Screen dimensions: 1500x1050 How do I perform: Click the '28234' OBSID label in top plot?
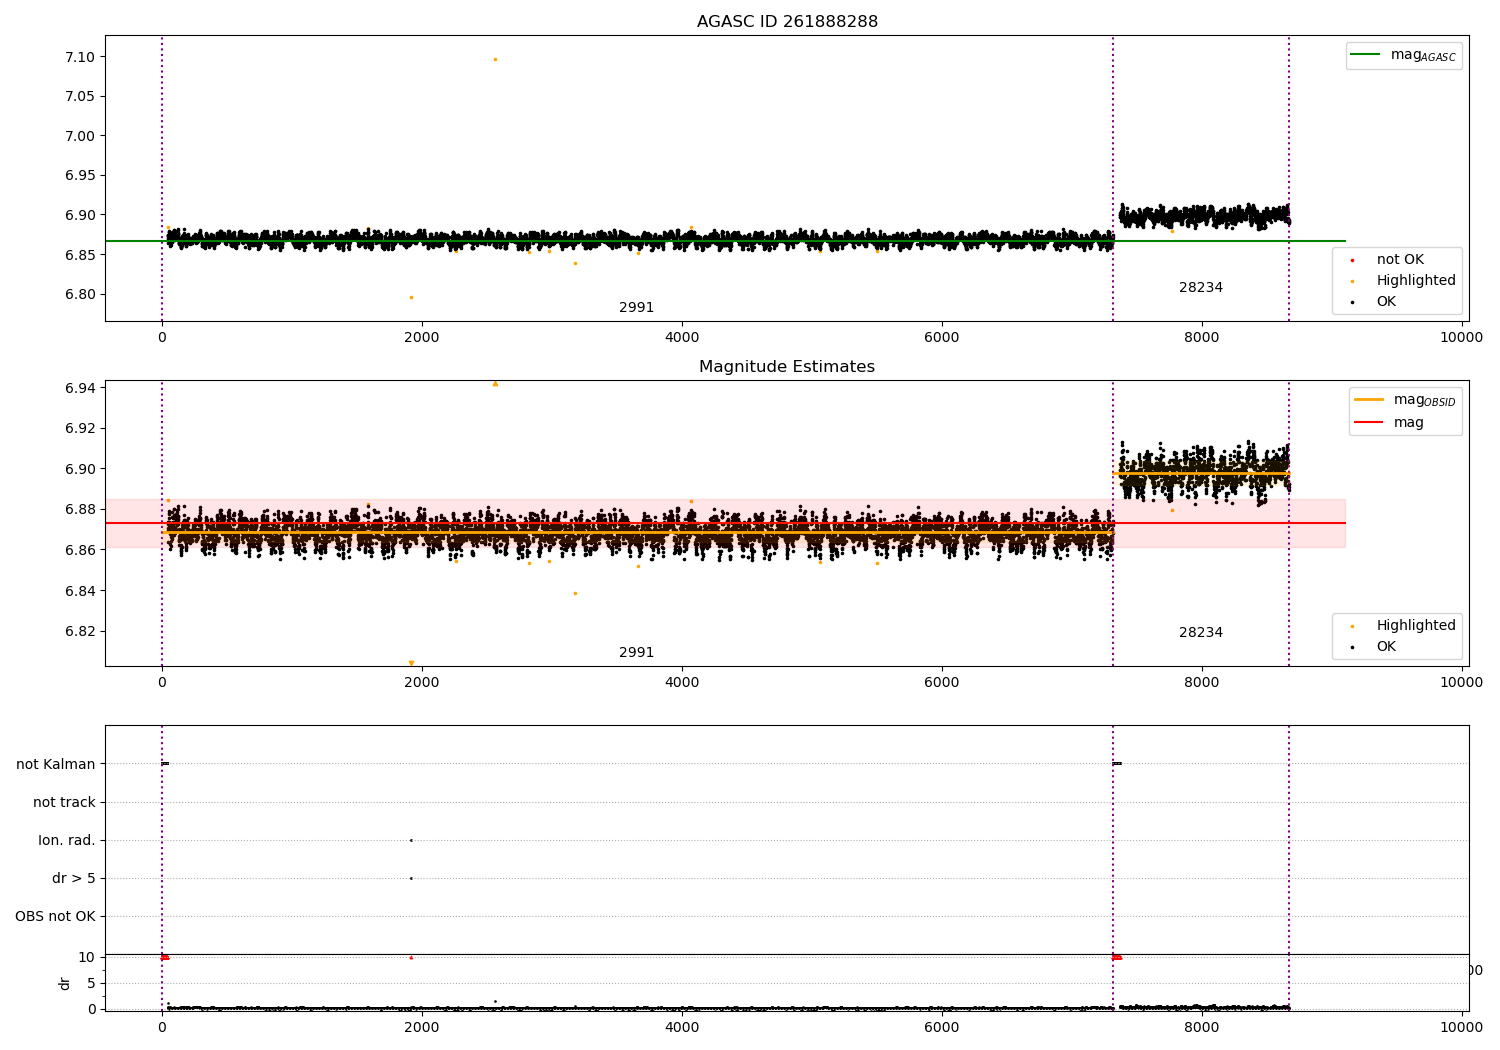tap(1201, 288)
